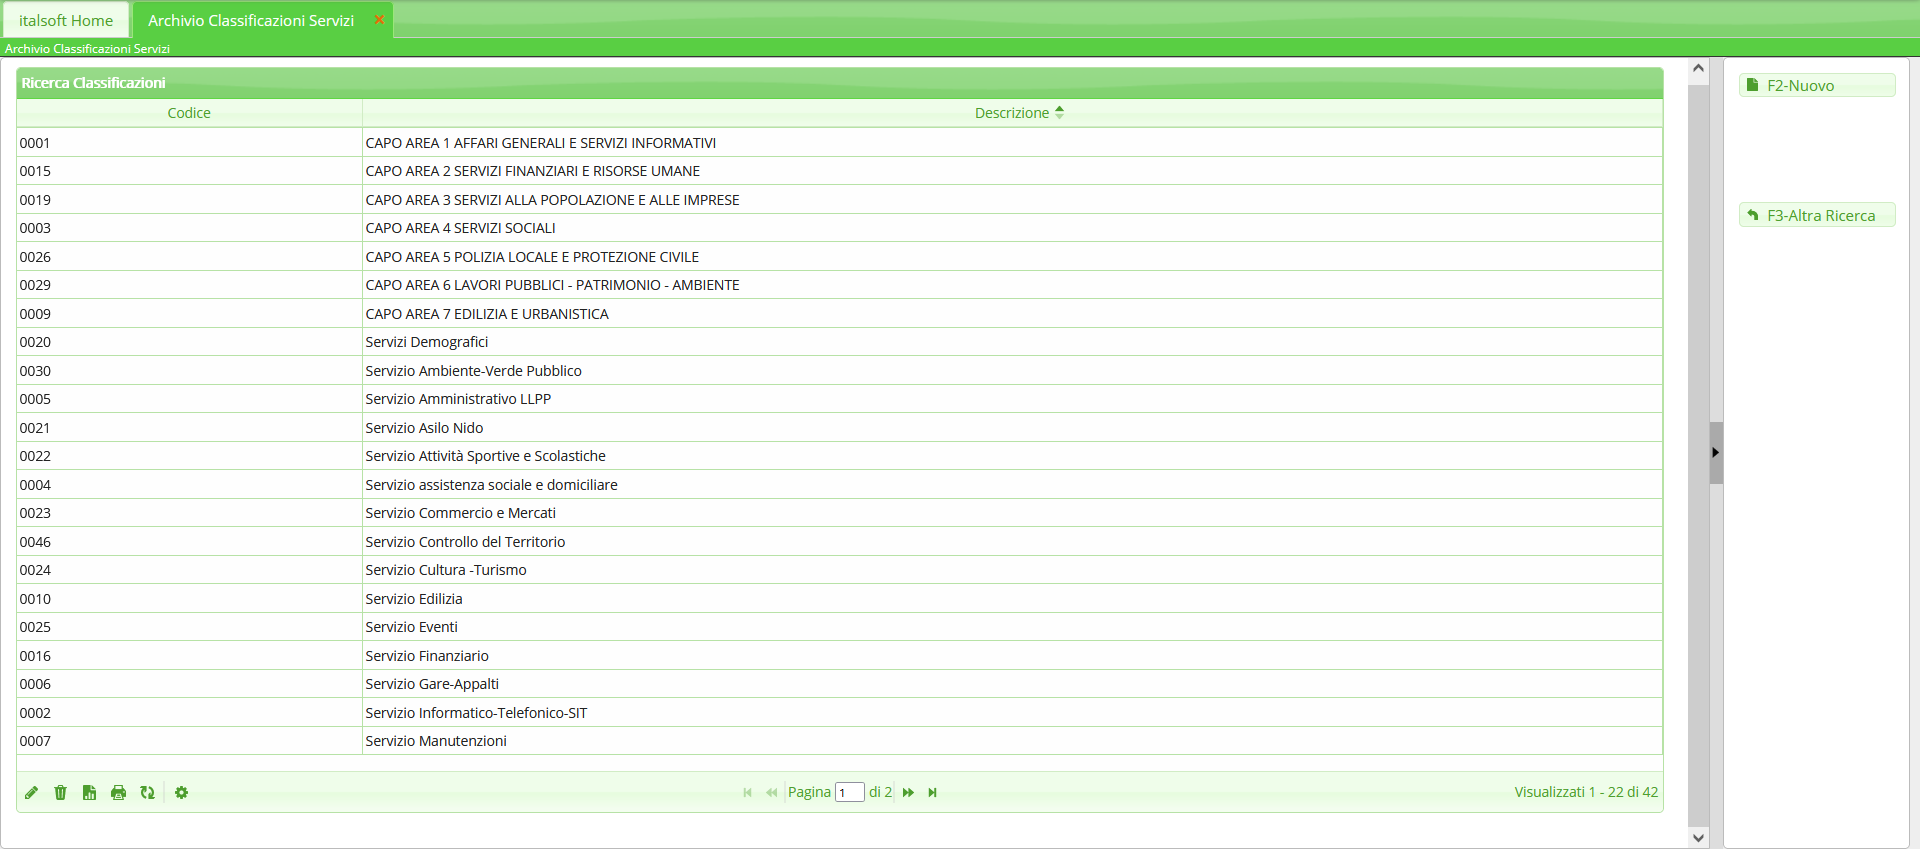Click the printer icon
1920x852 pixels.
[118, 793]
